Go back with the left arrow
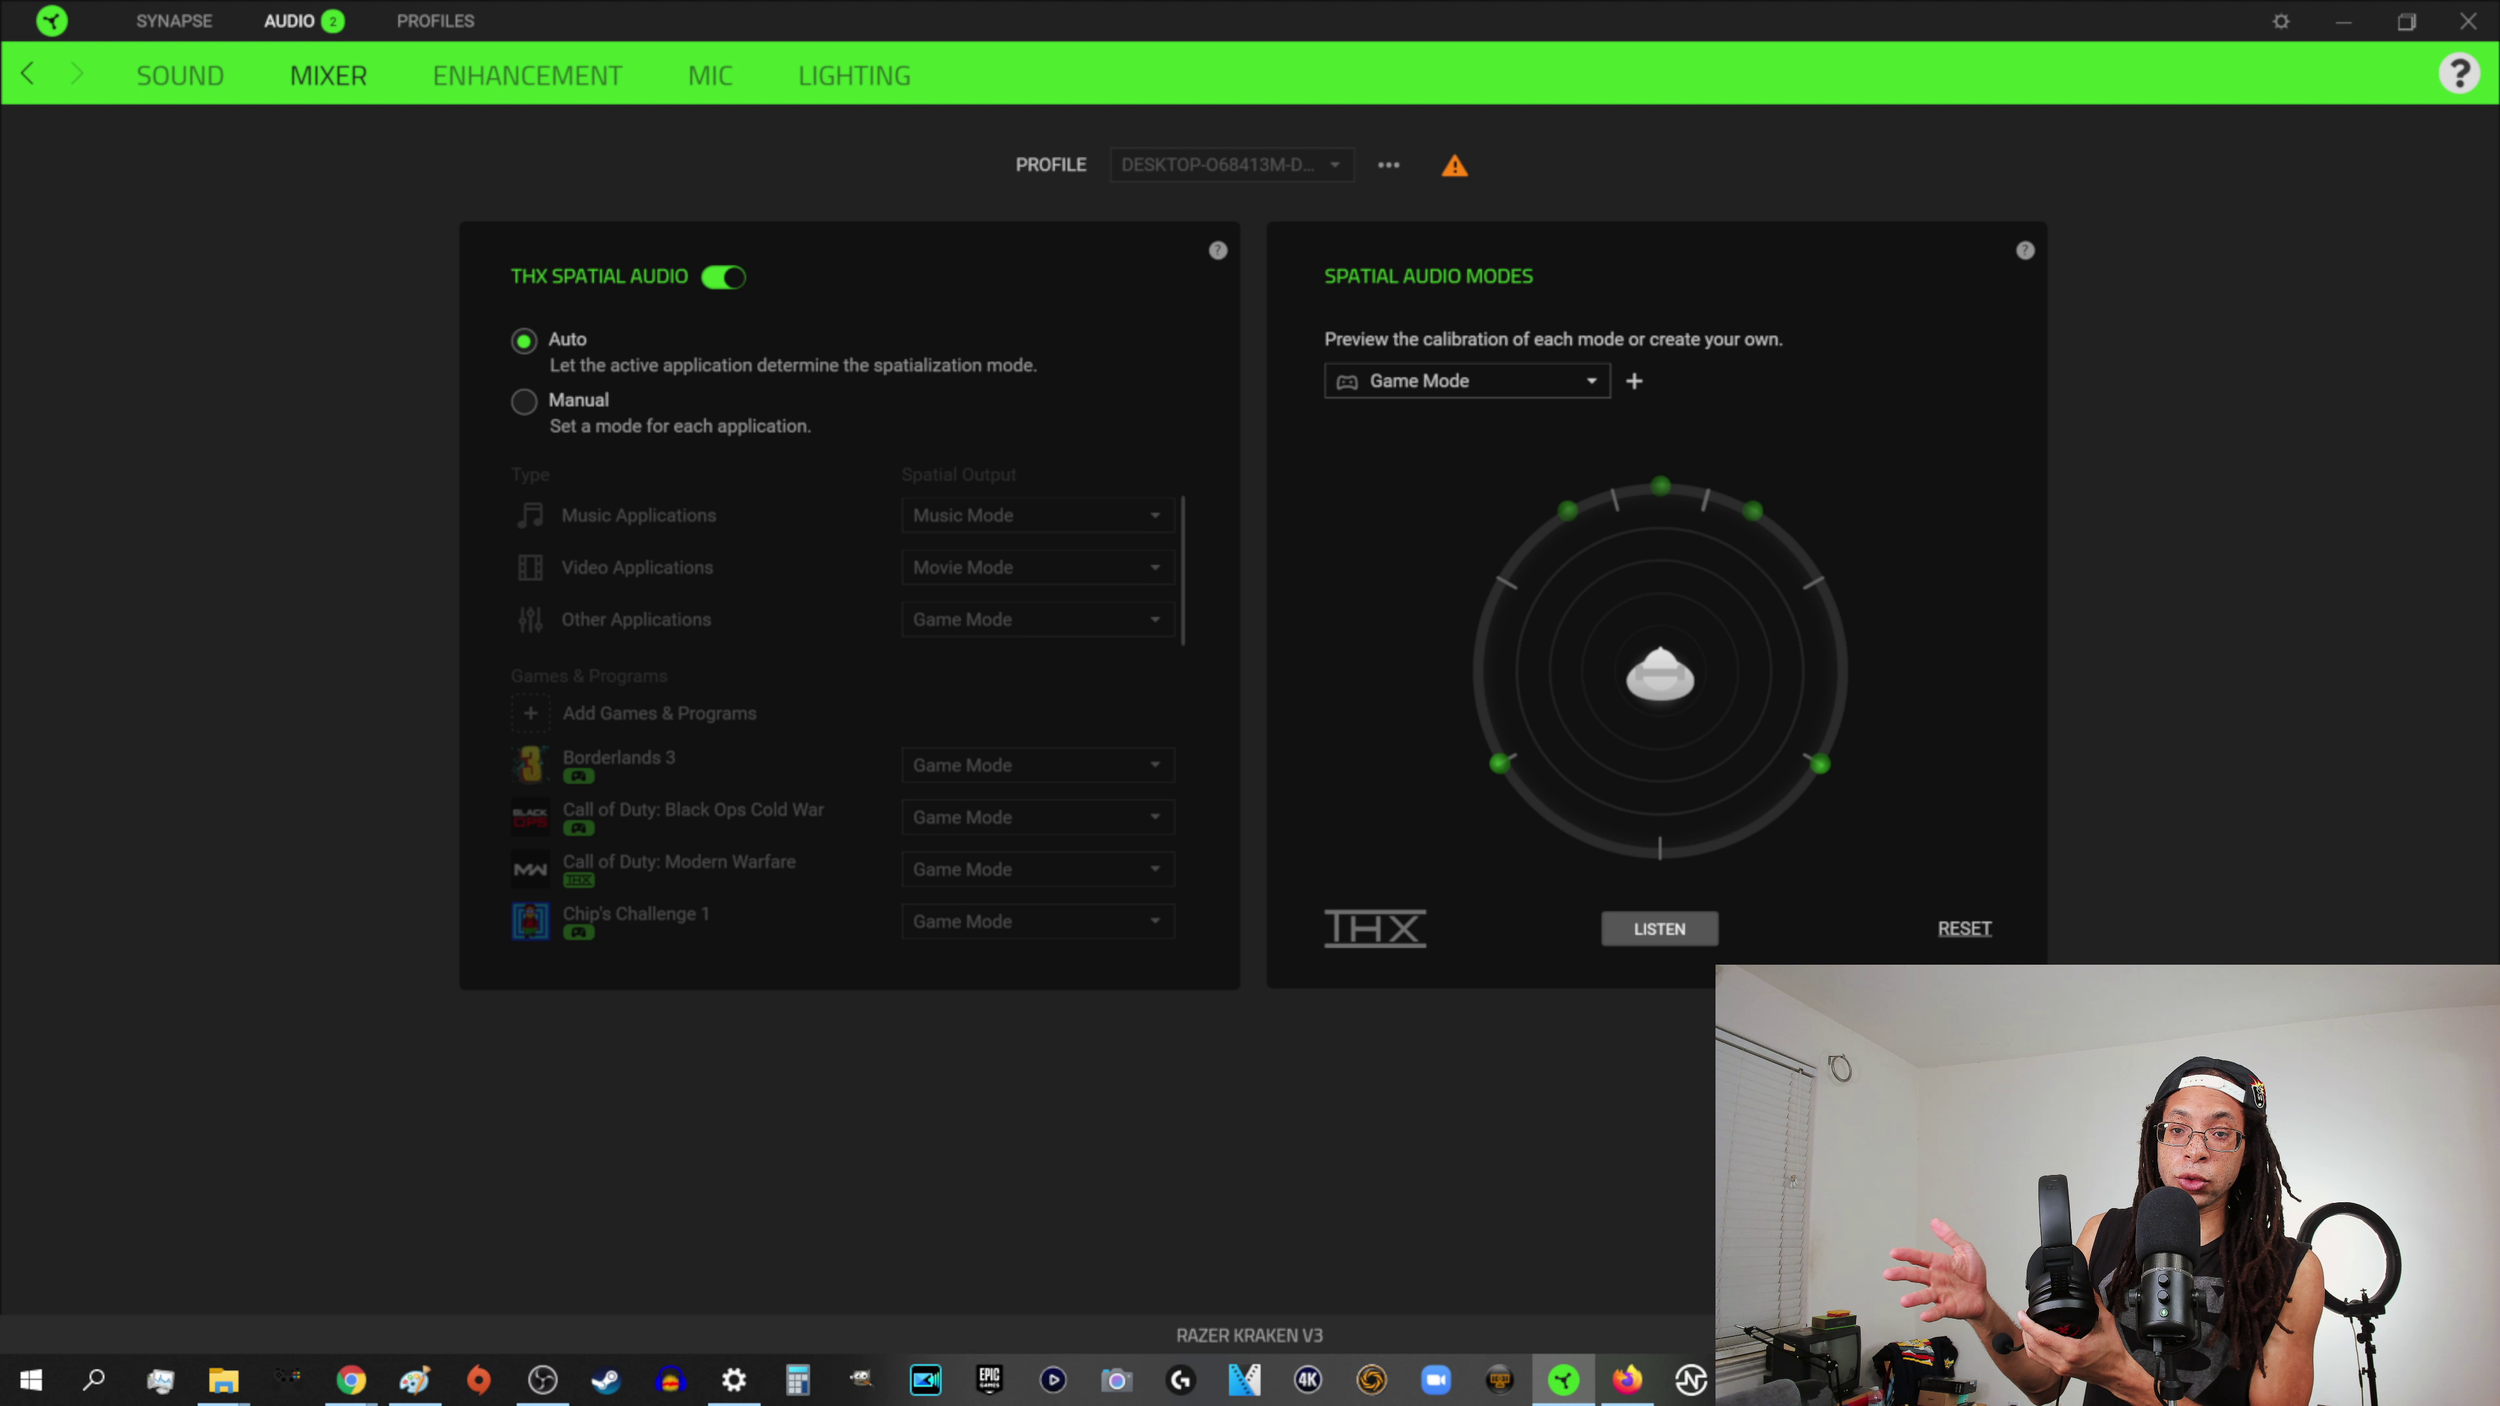 [28, 73]
